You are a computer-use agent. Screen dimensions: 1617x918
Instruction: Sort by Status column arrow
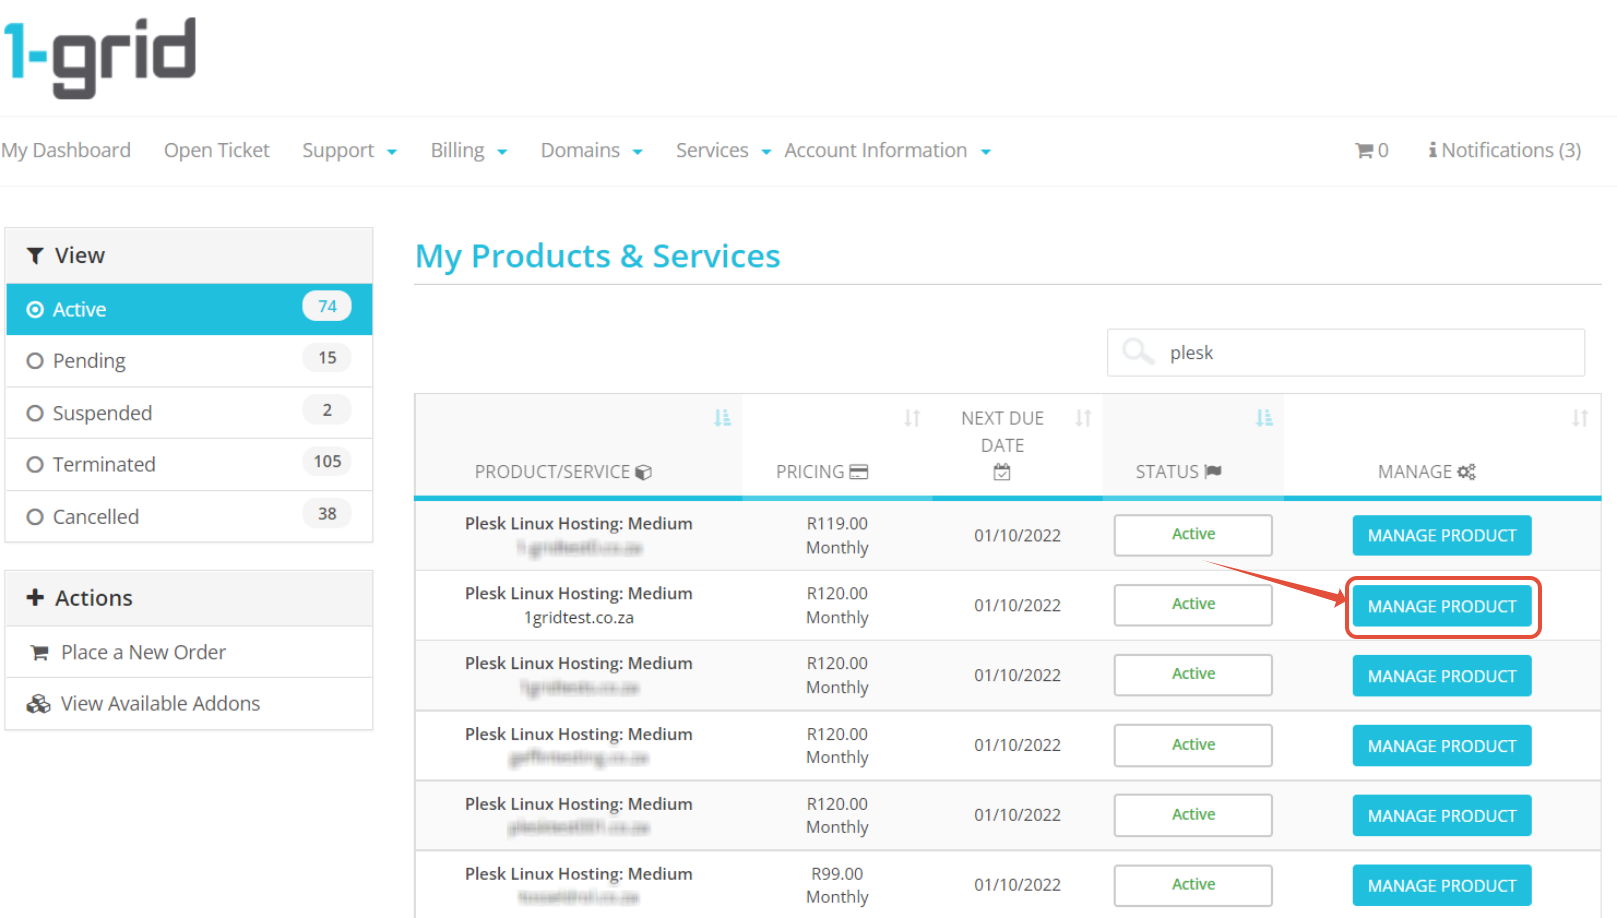1264,418
